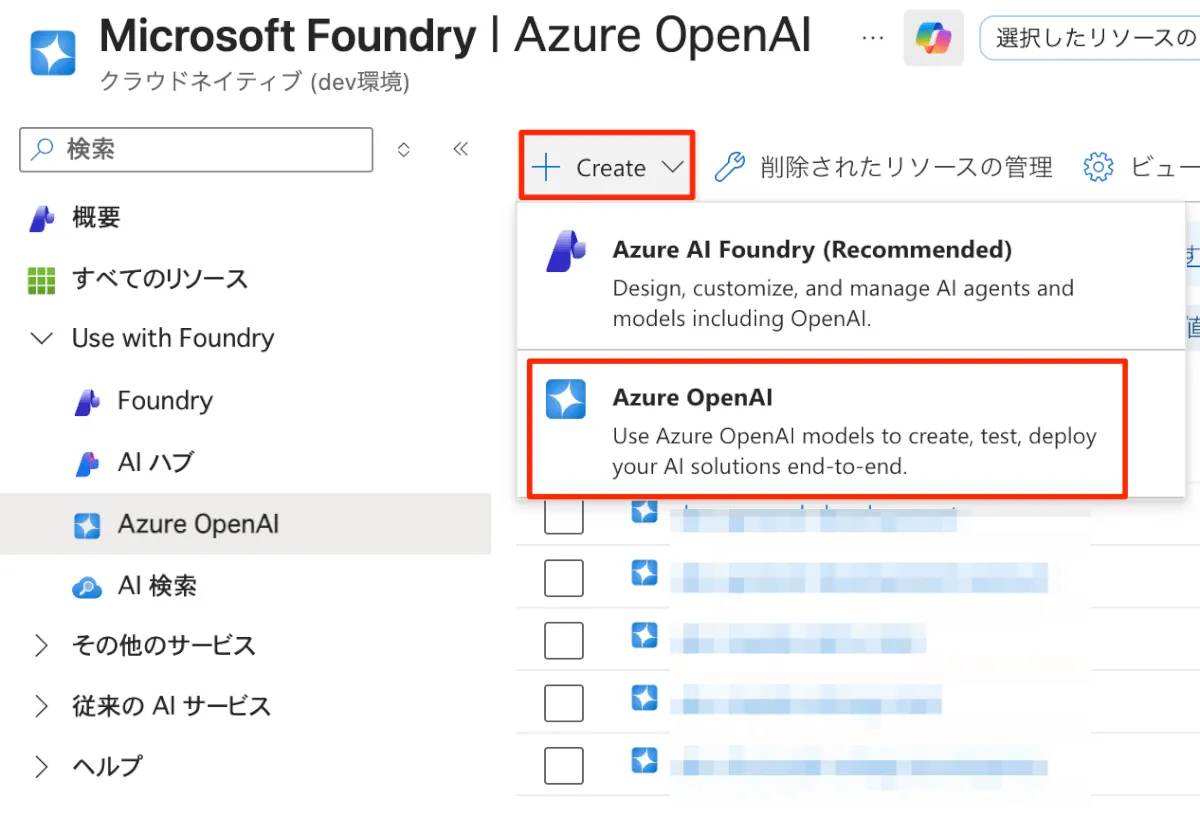Open the 概要 overview page
The width and height of the screenshot is (1200, 836).
(96, 218)
